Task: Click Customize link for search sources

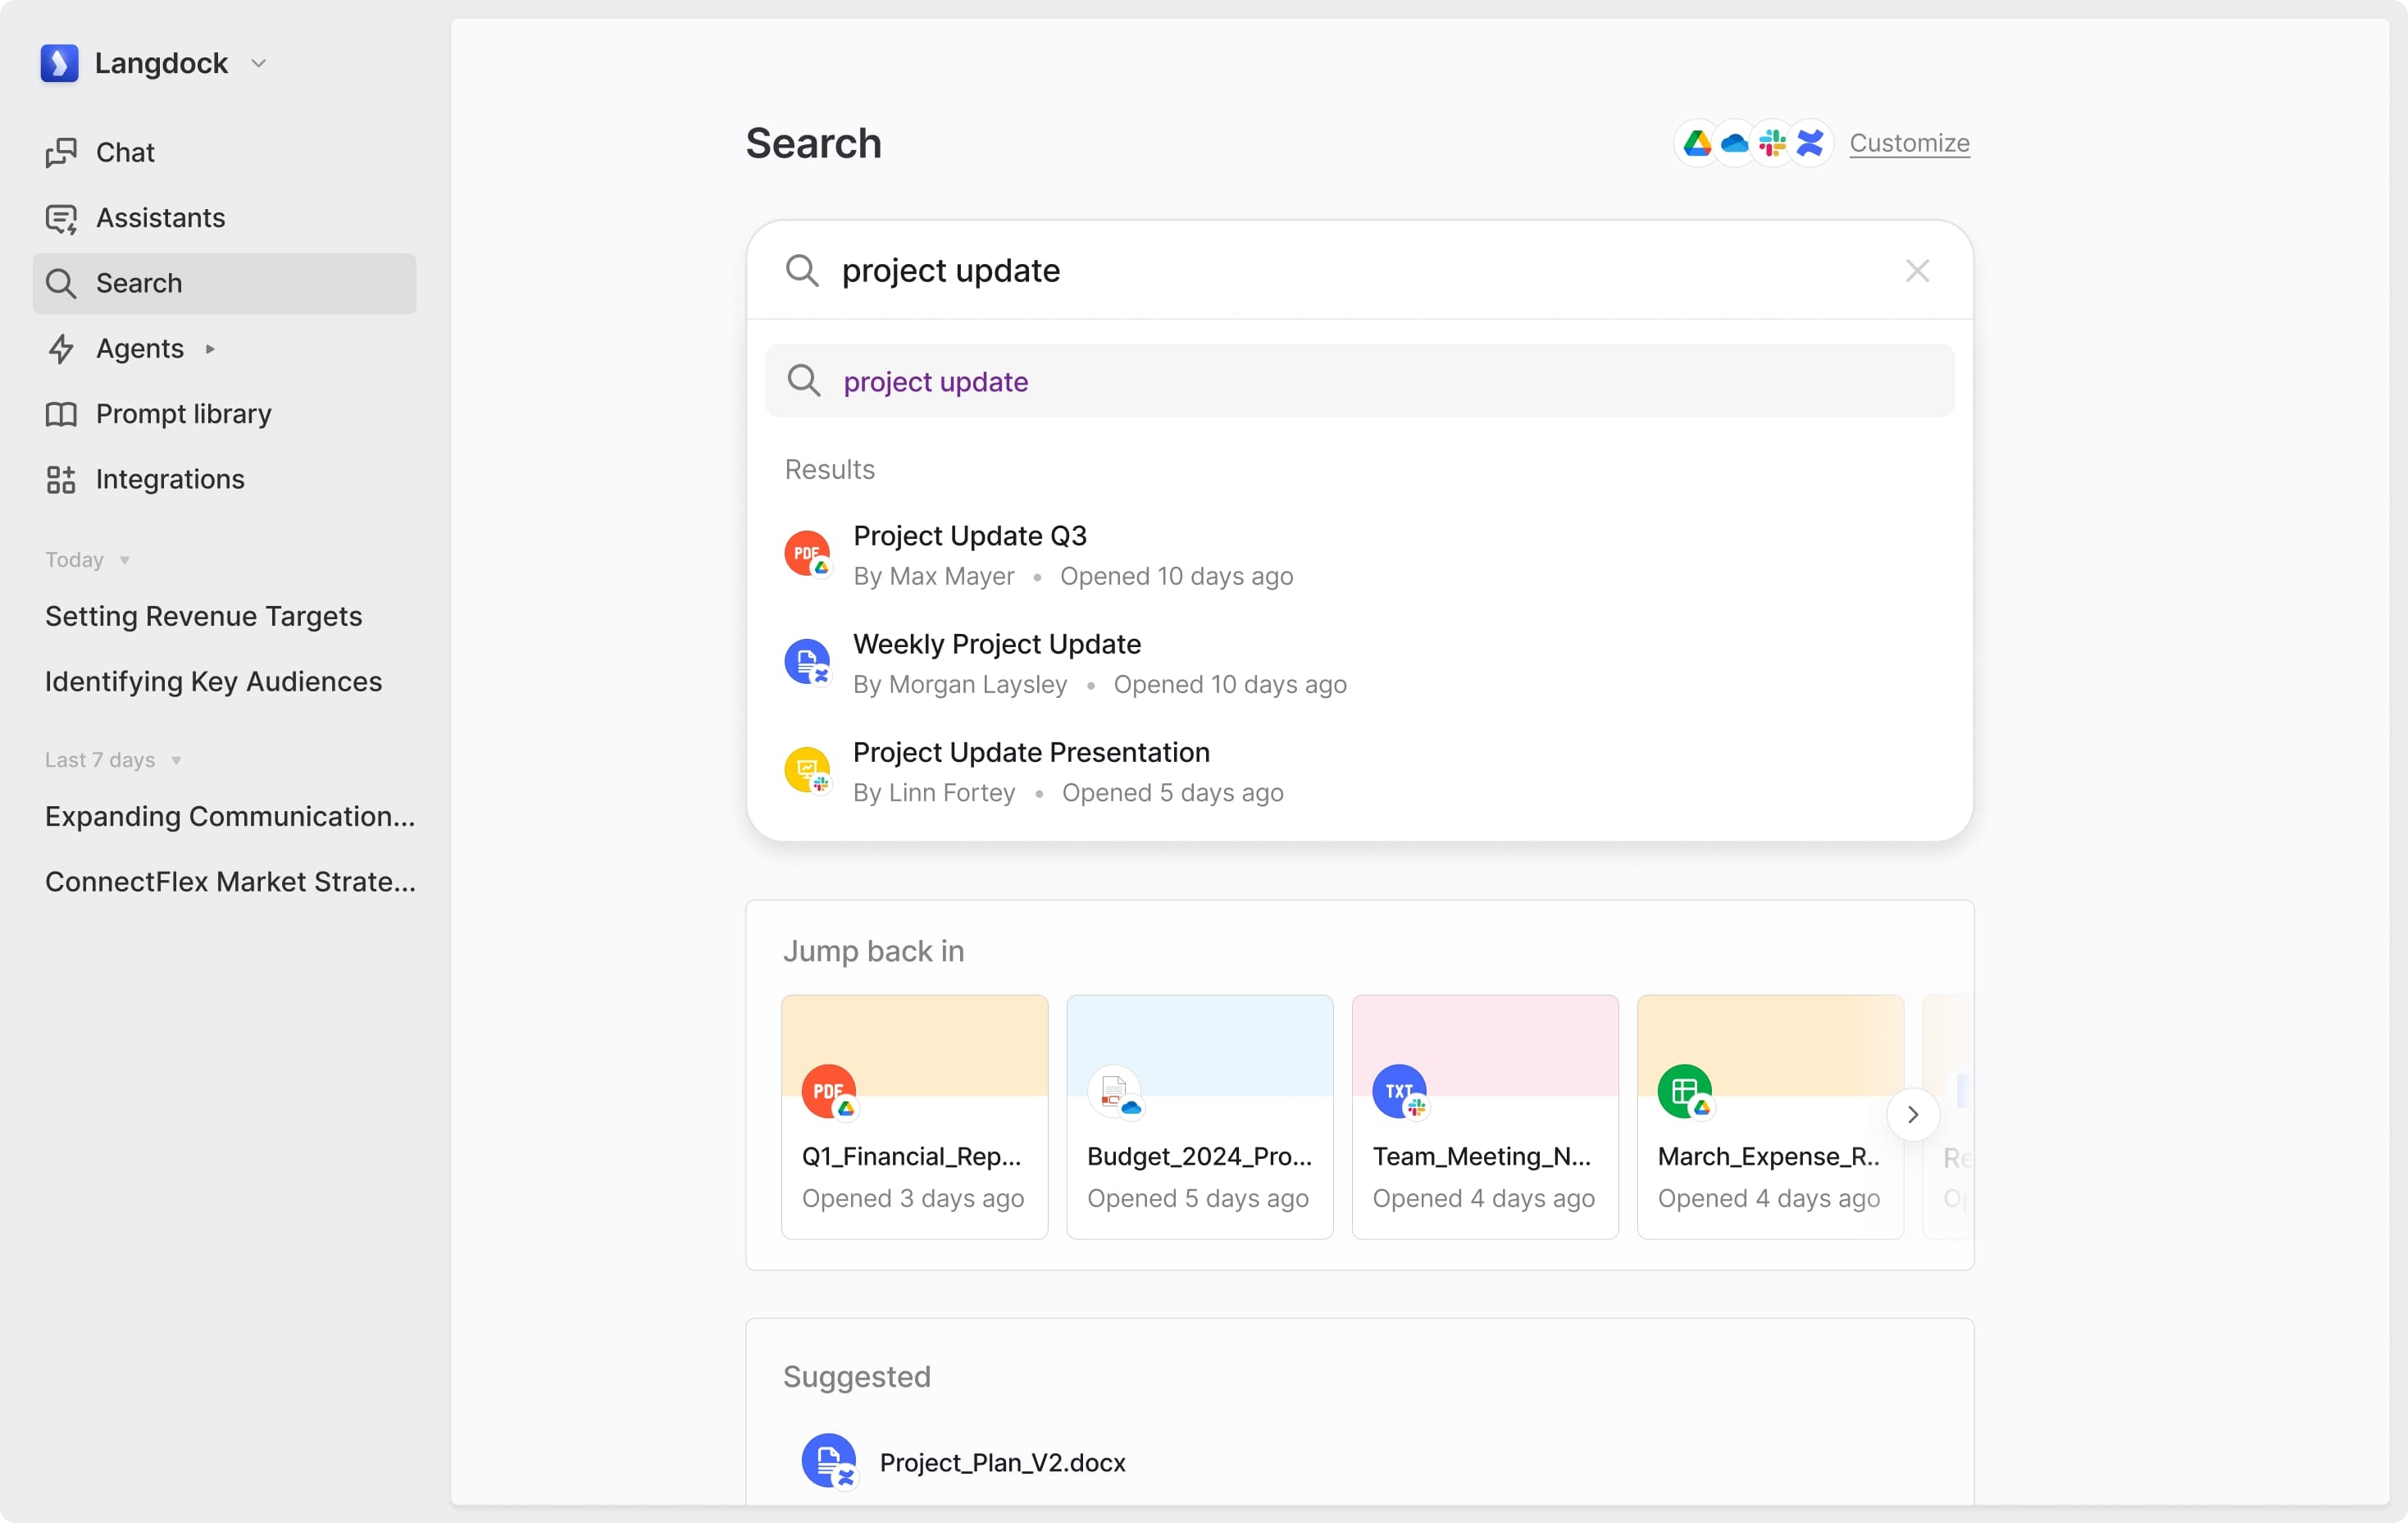Action: tap(1908, 144)
